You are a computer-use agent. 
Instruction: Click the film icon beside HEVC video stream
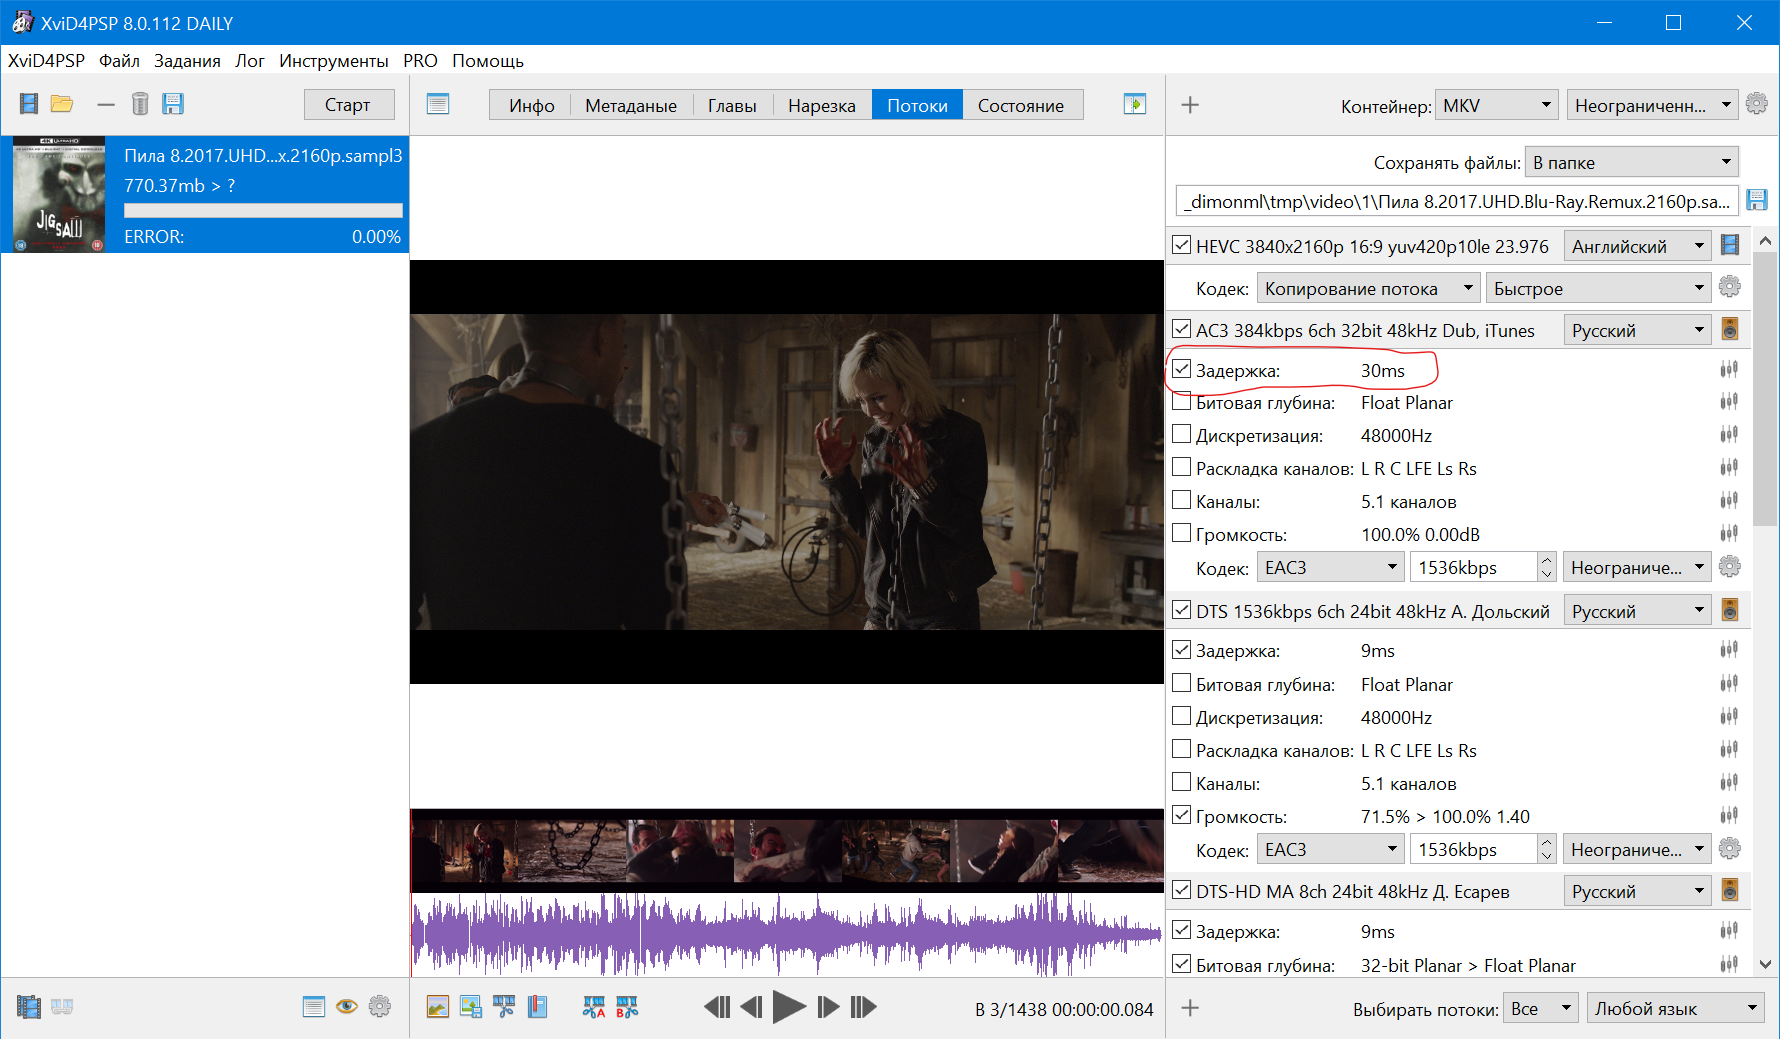coord(1729,245)
